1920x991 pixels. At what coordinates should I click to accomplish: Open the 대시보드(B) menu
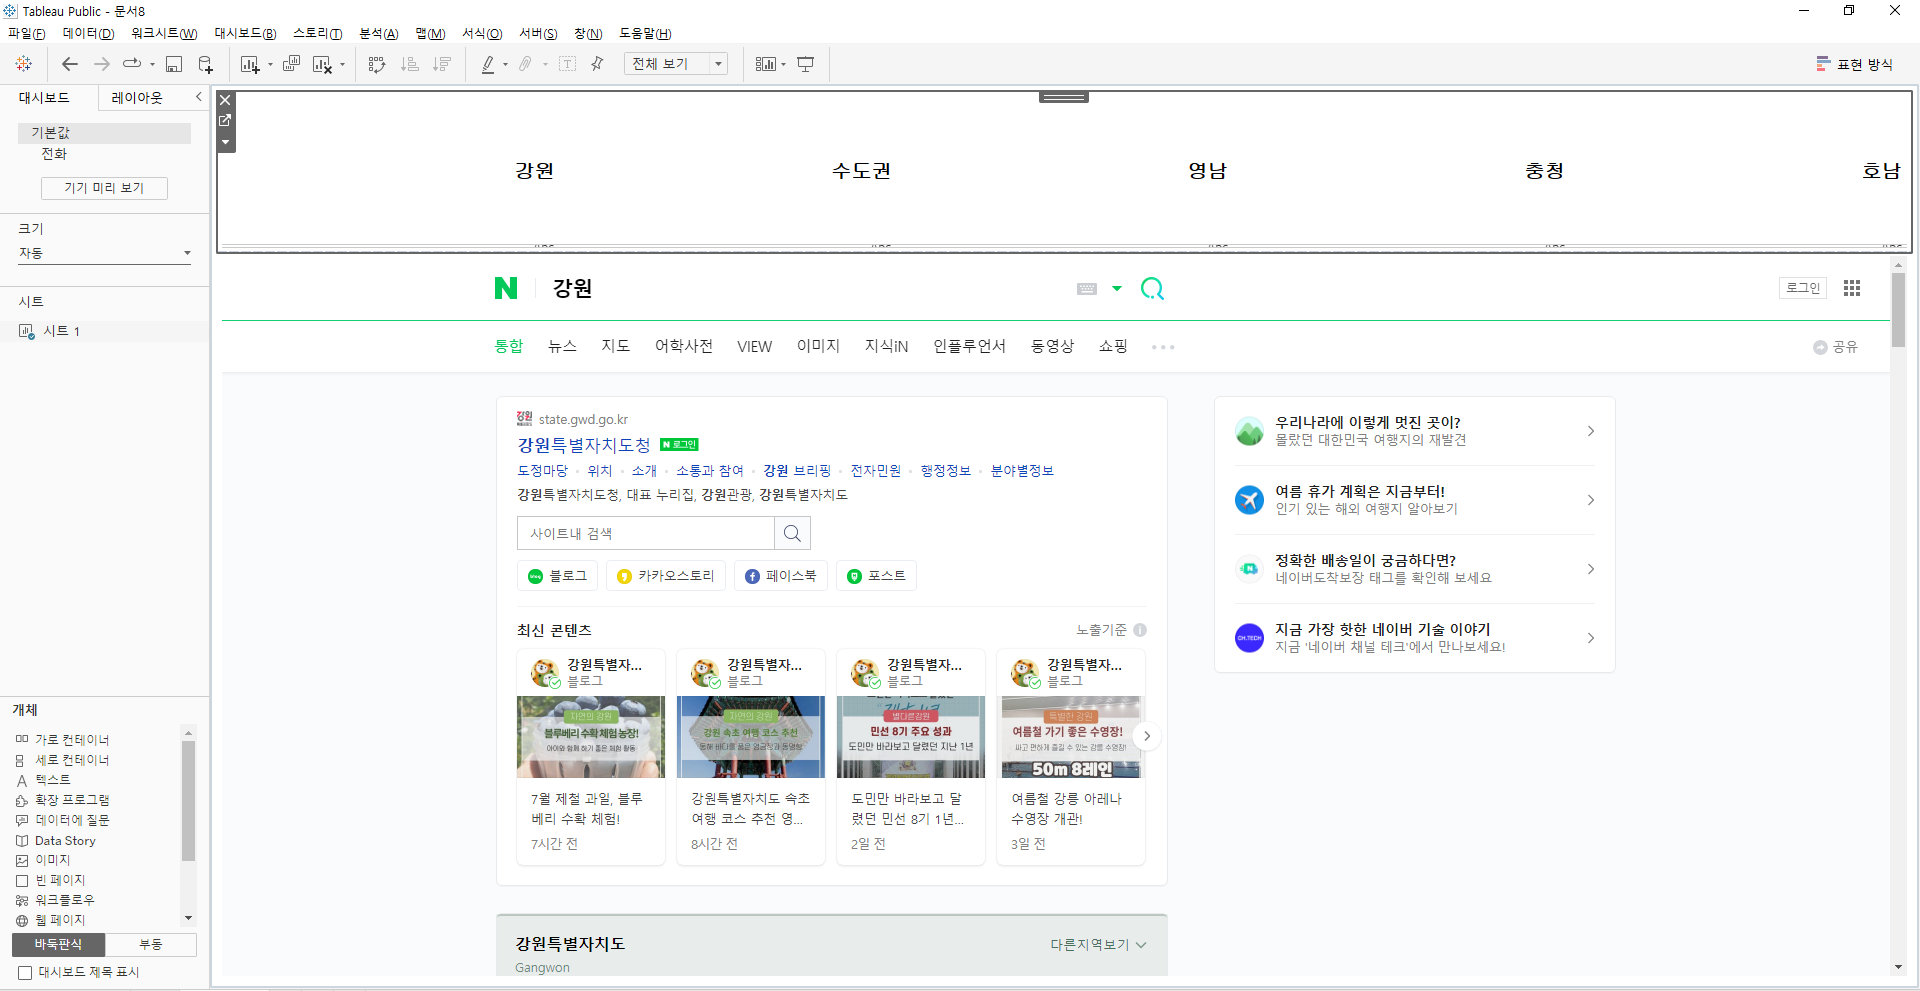245,34
